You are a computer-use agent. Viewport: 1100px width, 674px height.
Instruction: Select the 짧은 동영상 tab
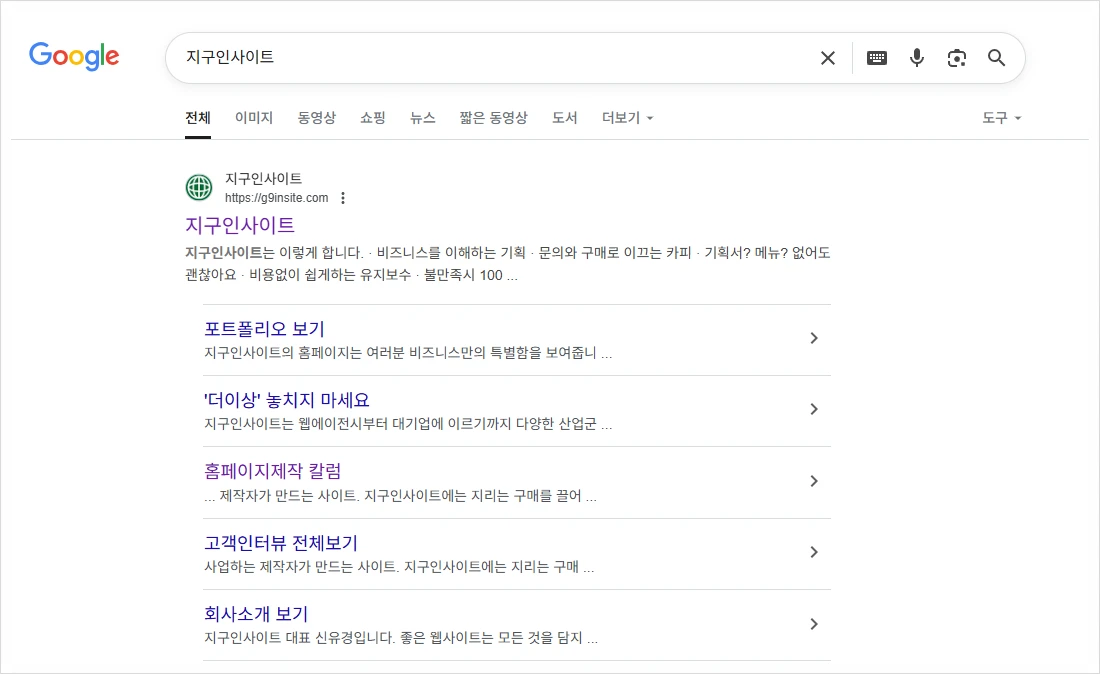point(493,118)
